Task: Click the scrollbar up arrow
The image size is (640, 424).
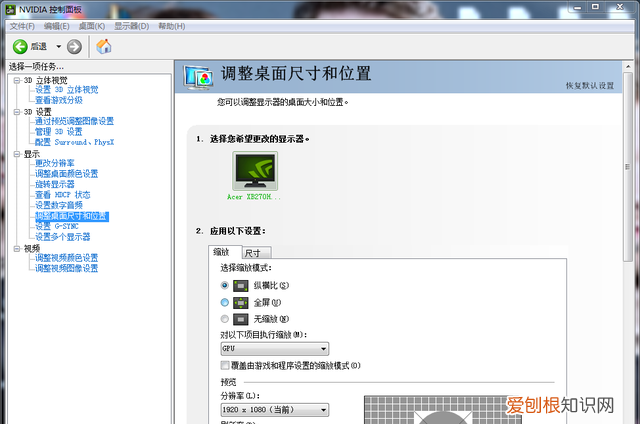Action: (628, 67)
